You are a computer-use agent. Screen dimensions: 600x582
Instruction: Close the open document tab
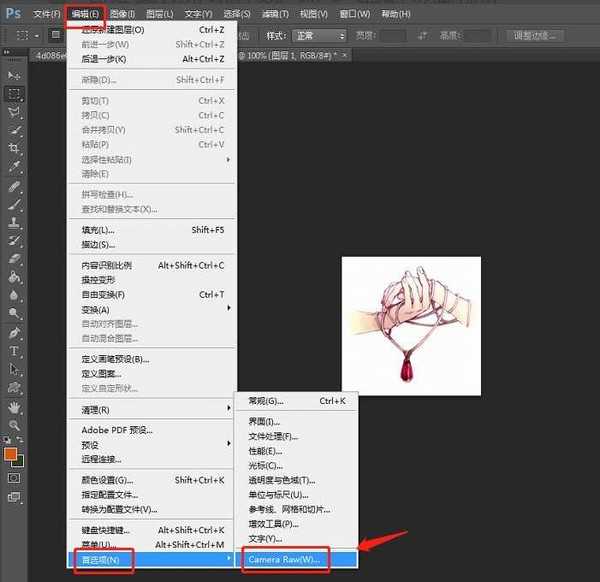coord(346,53)
